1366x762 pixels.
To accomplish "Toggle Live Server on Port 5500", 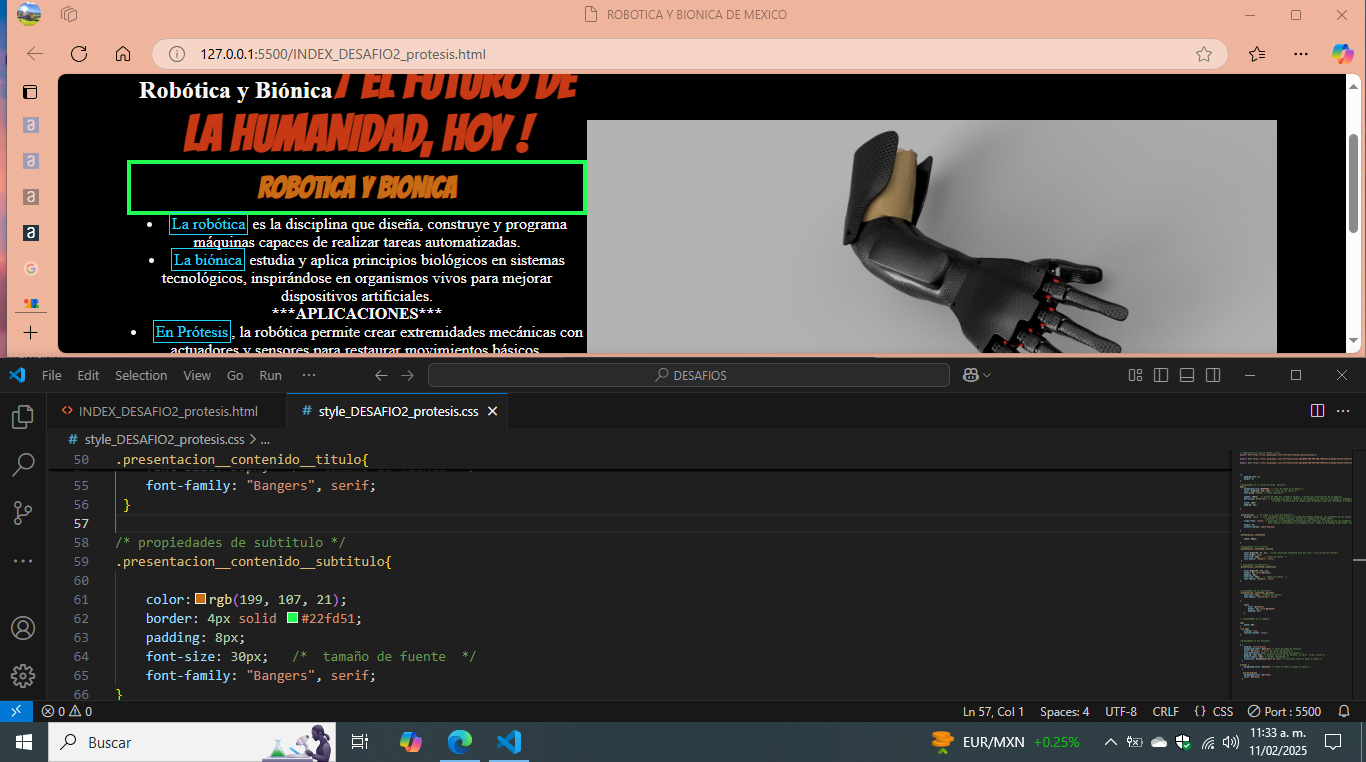I will point(1284,711).
